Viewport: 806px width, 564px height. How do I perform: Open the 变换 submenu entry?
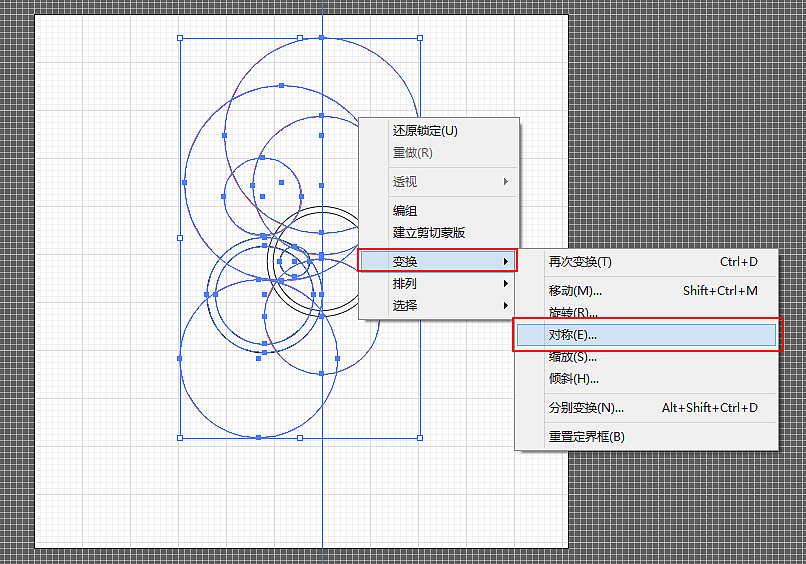[438, 261]
